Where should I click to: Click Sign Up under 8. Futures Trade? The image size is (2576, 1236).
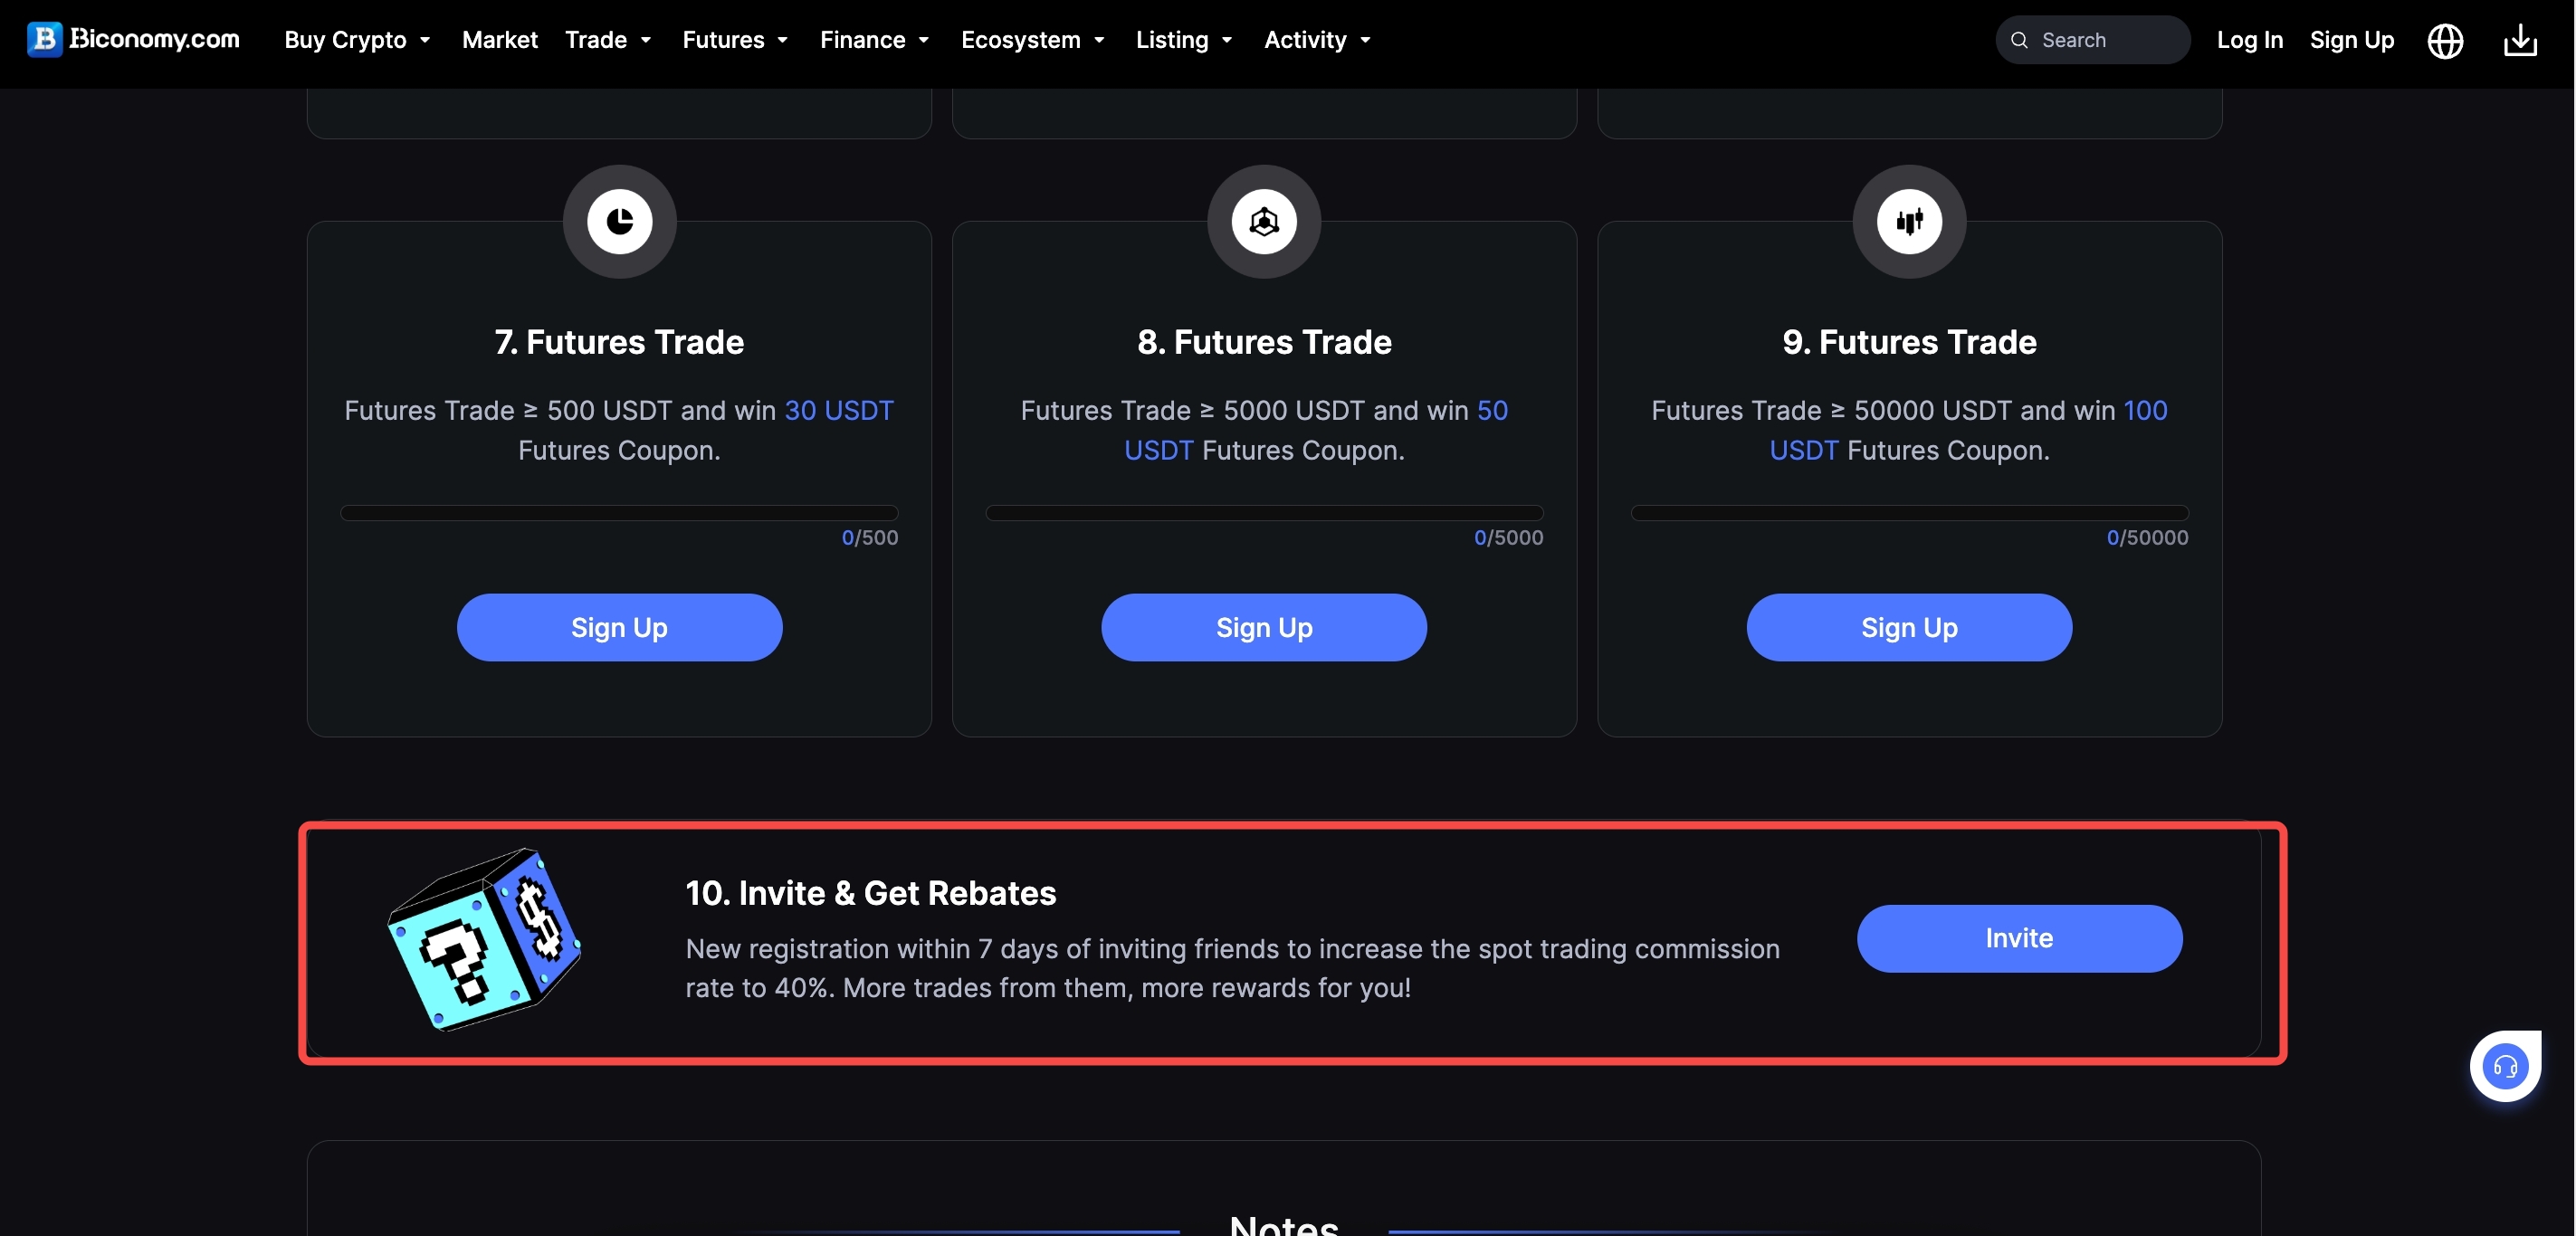(x=1264, y=627)
